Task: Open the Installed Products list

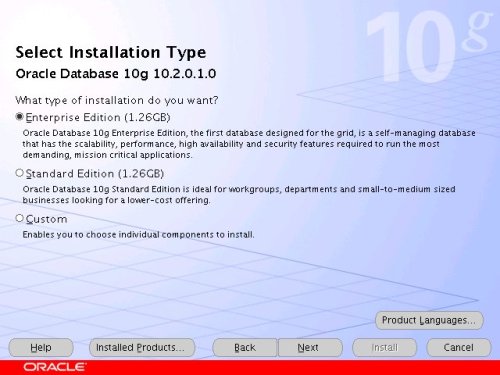Action: 142,348
